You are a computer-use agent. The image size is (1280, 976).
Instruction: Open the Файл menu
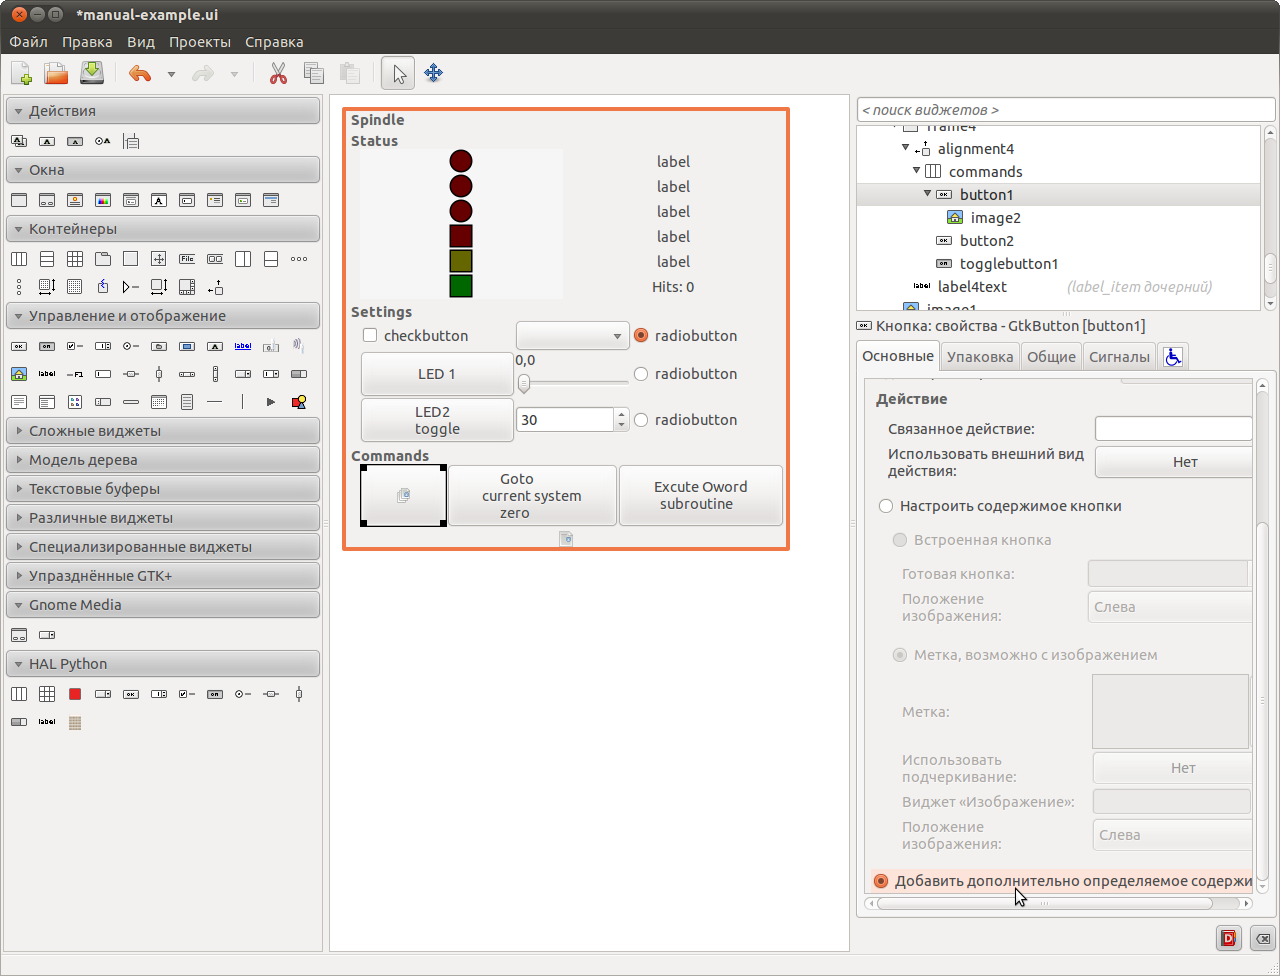point(29,42)
